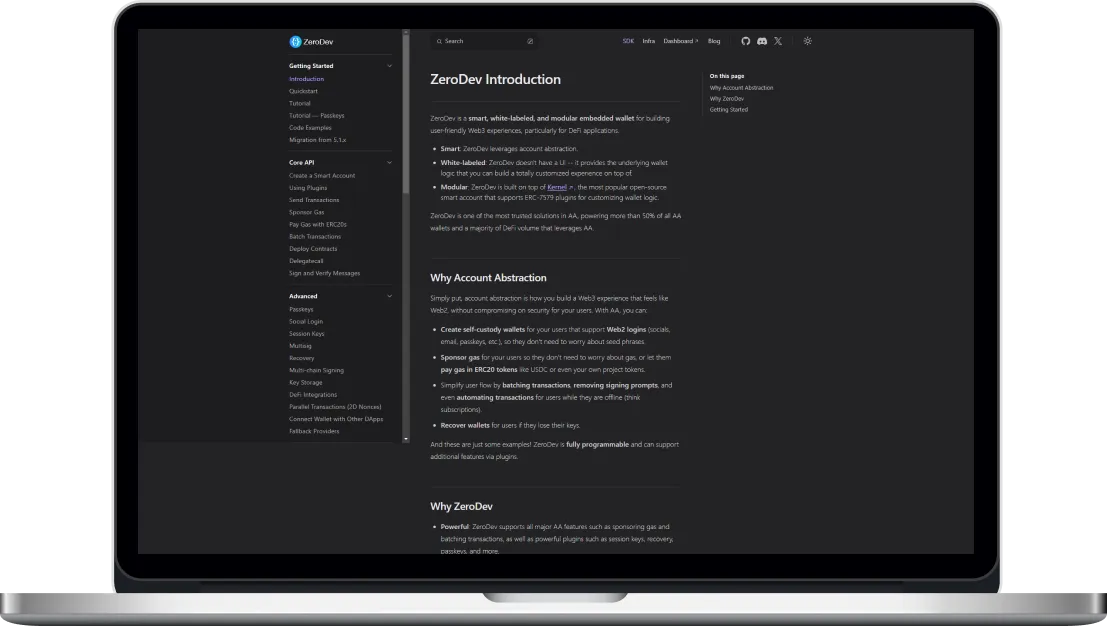Collapse the Advanced section chevron

coord(389,296)
